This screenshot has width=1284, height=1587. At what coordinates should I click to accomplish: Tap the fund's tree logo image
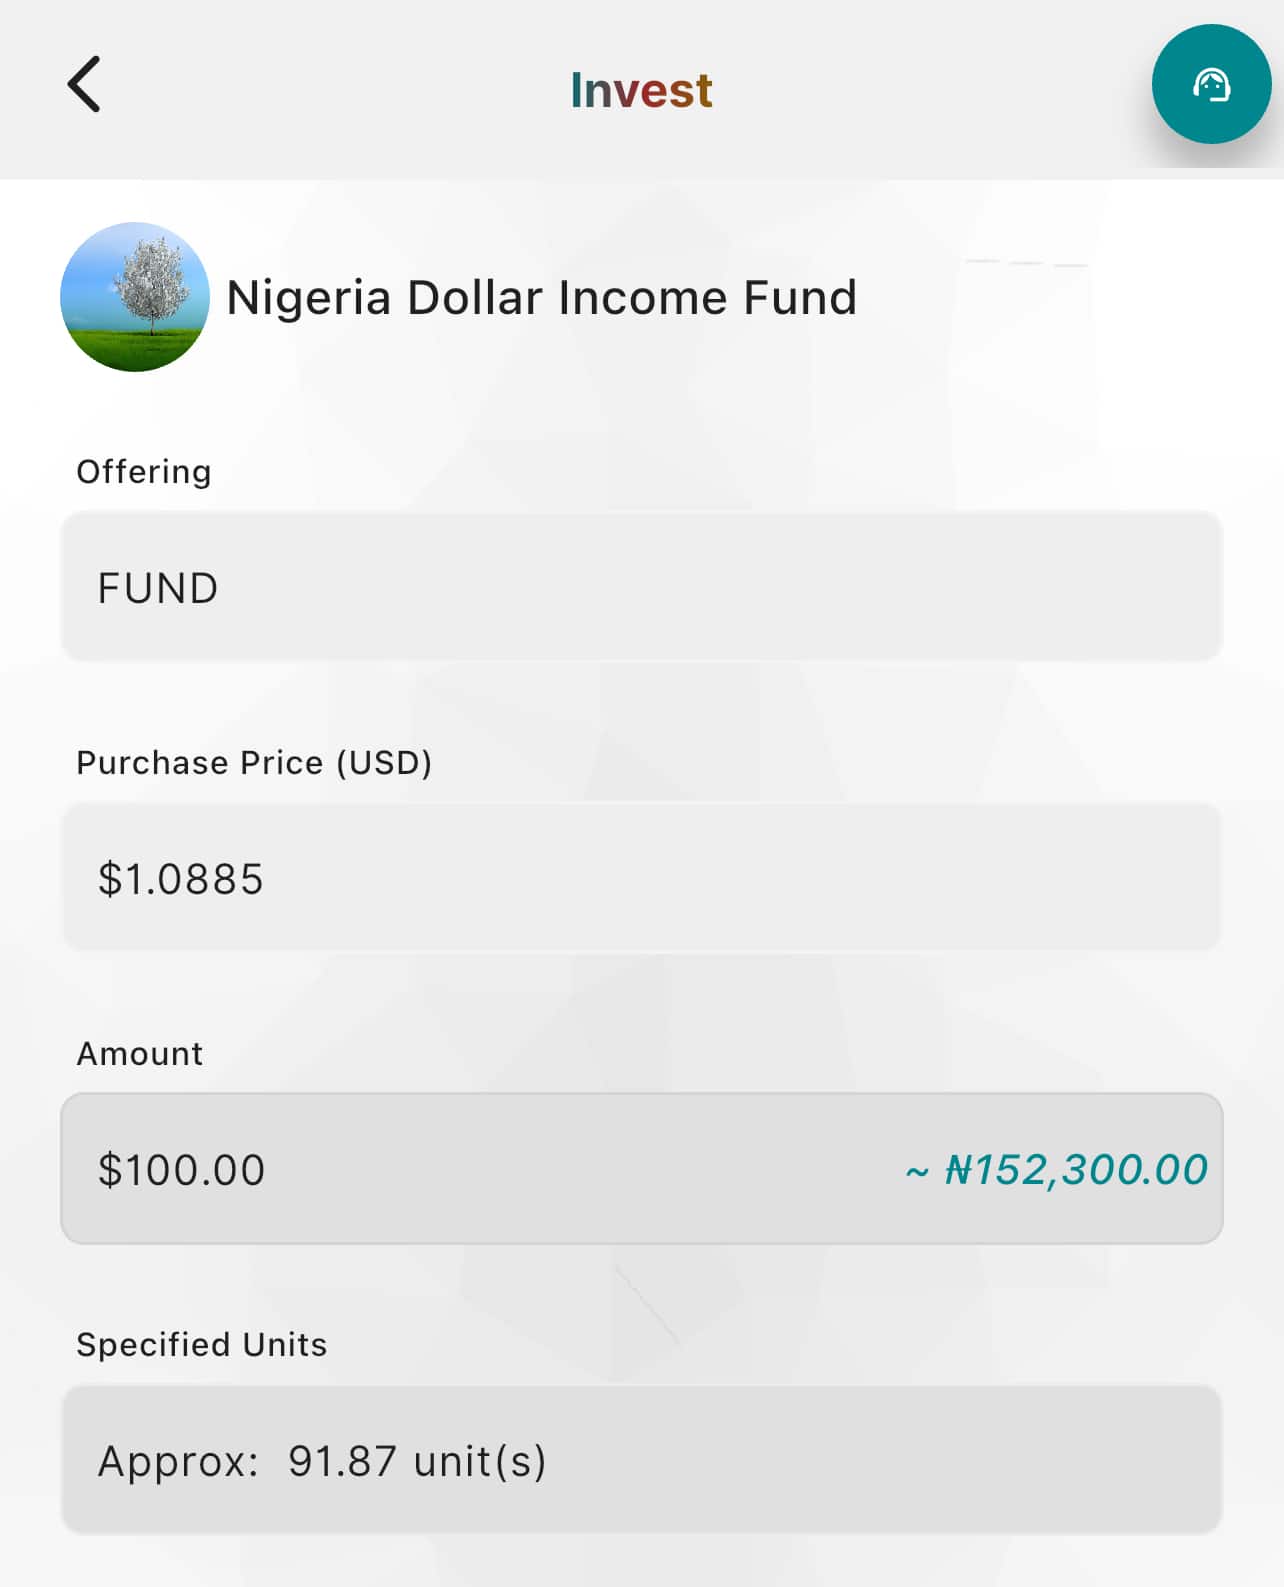pyautogui.click(x=135, y=297)
